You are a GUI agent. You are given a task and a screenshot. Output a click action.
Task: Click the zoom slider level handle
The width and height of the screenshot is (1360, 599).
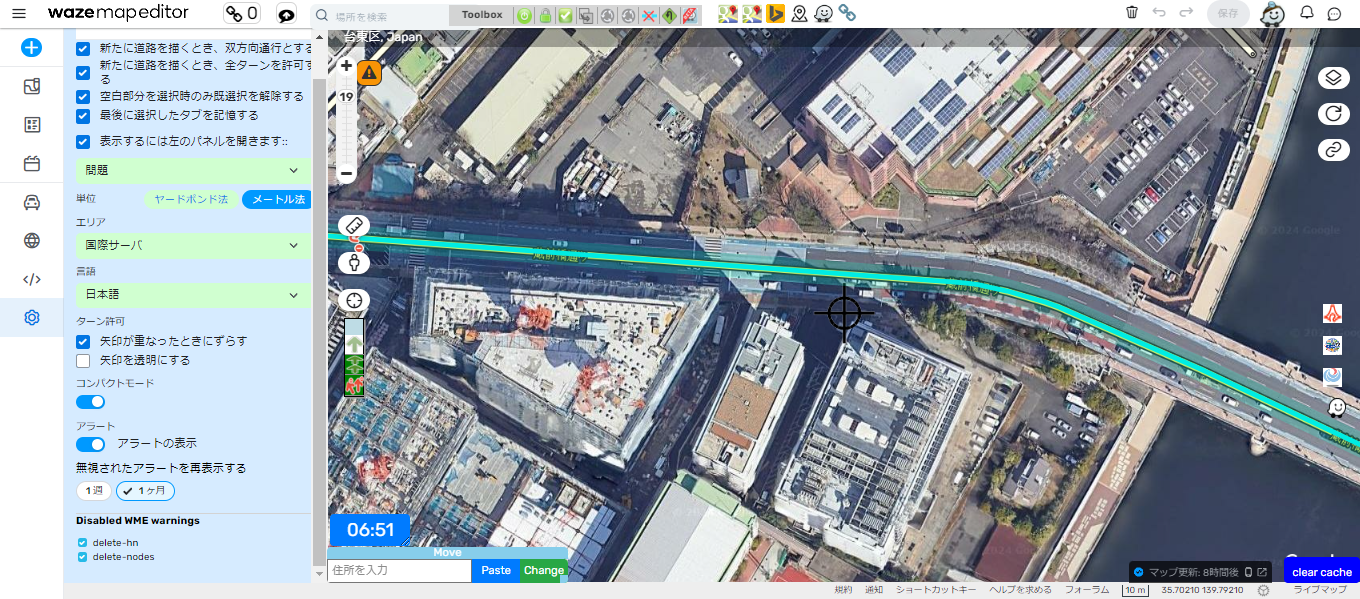pyautogui.click(x=346, y=98)
